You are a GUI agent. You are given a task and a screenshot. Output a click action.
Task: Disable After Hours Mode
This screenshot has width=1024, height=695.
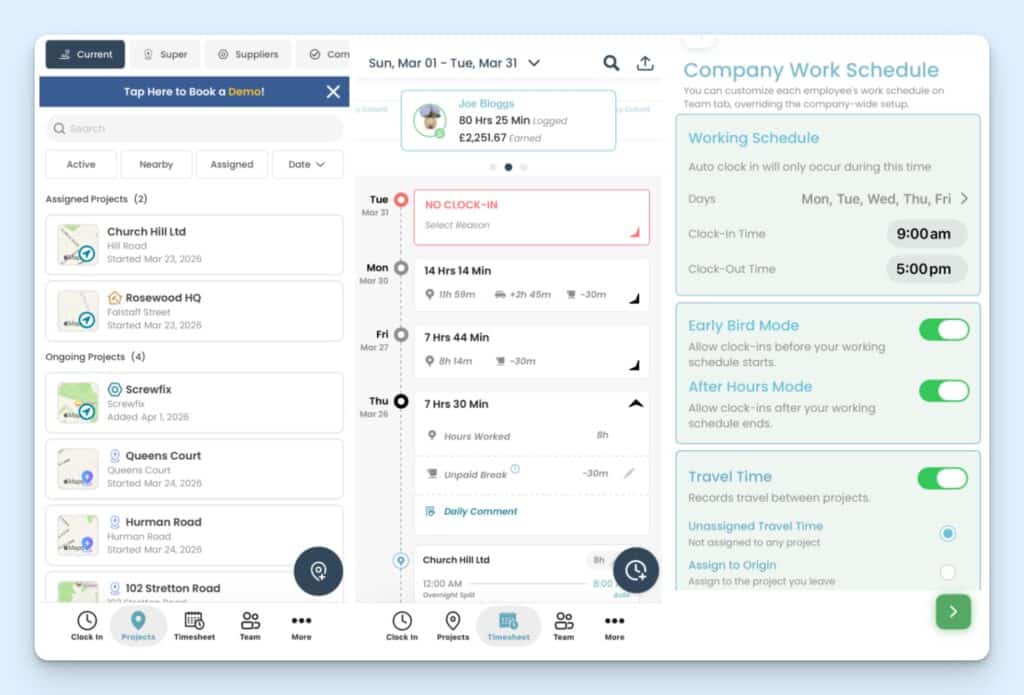coord(943,391)
